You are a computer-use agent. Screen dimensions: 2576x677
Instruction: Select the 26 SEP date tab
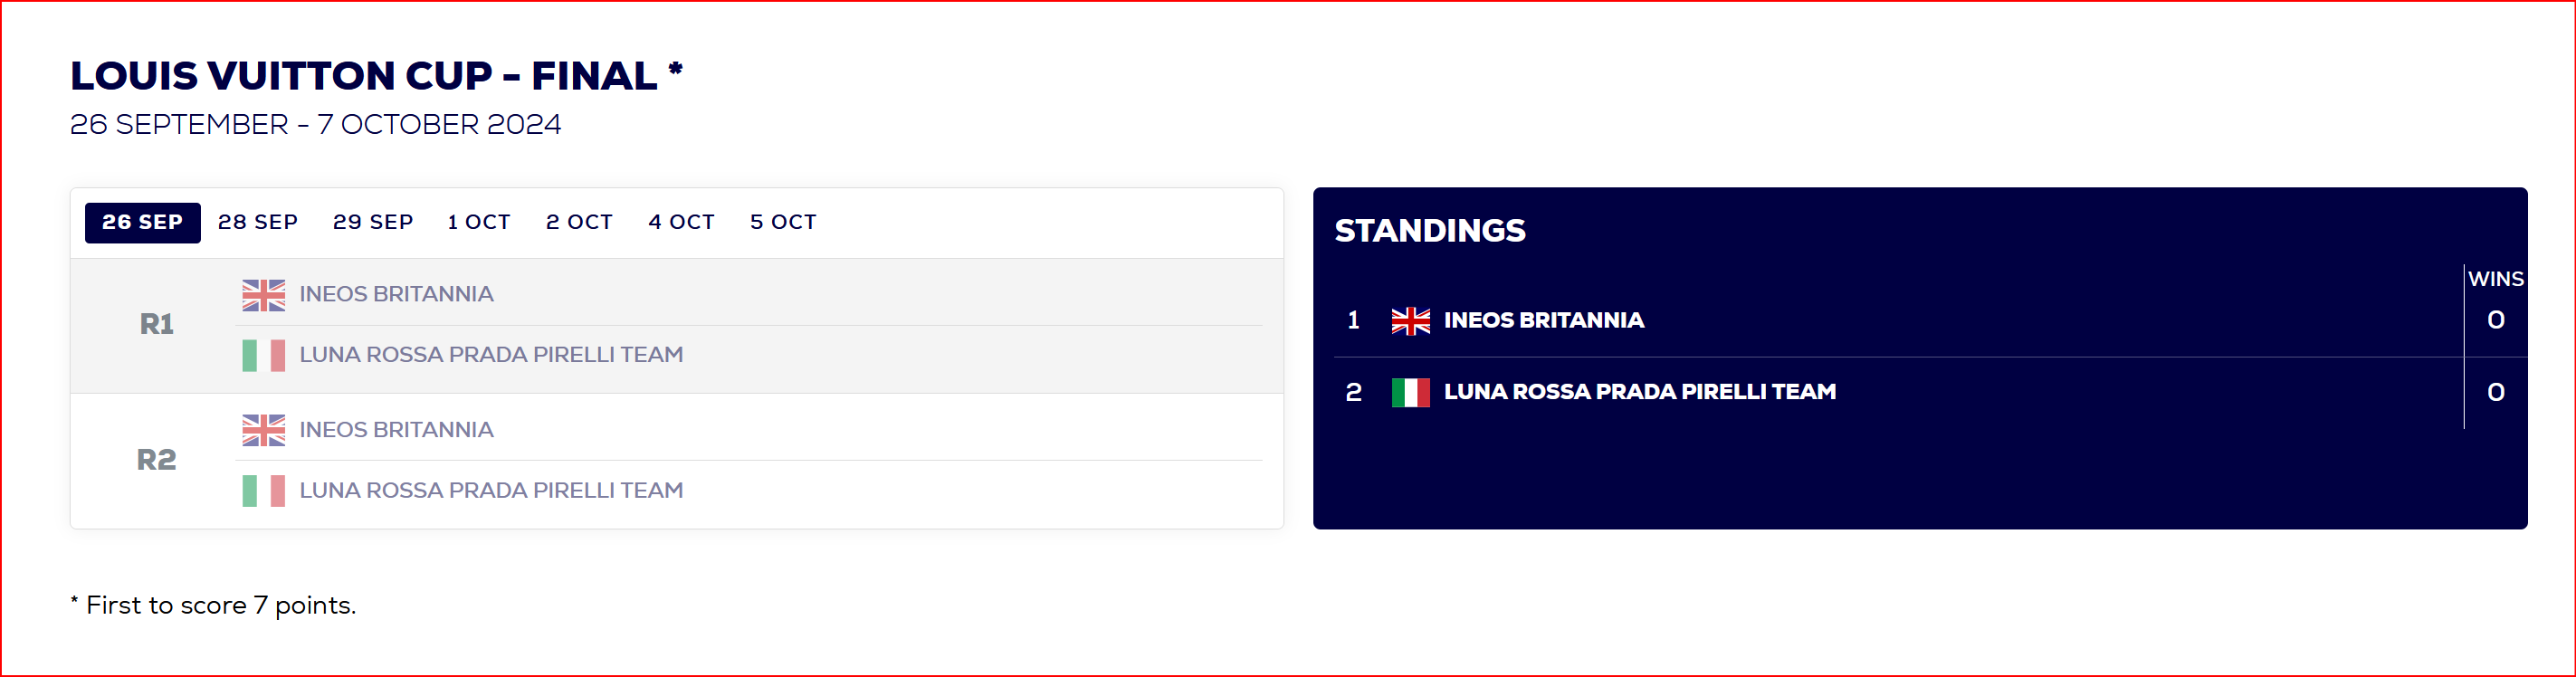(x=142, y=222)
